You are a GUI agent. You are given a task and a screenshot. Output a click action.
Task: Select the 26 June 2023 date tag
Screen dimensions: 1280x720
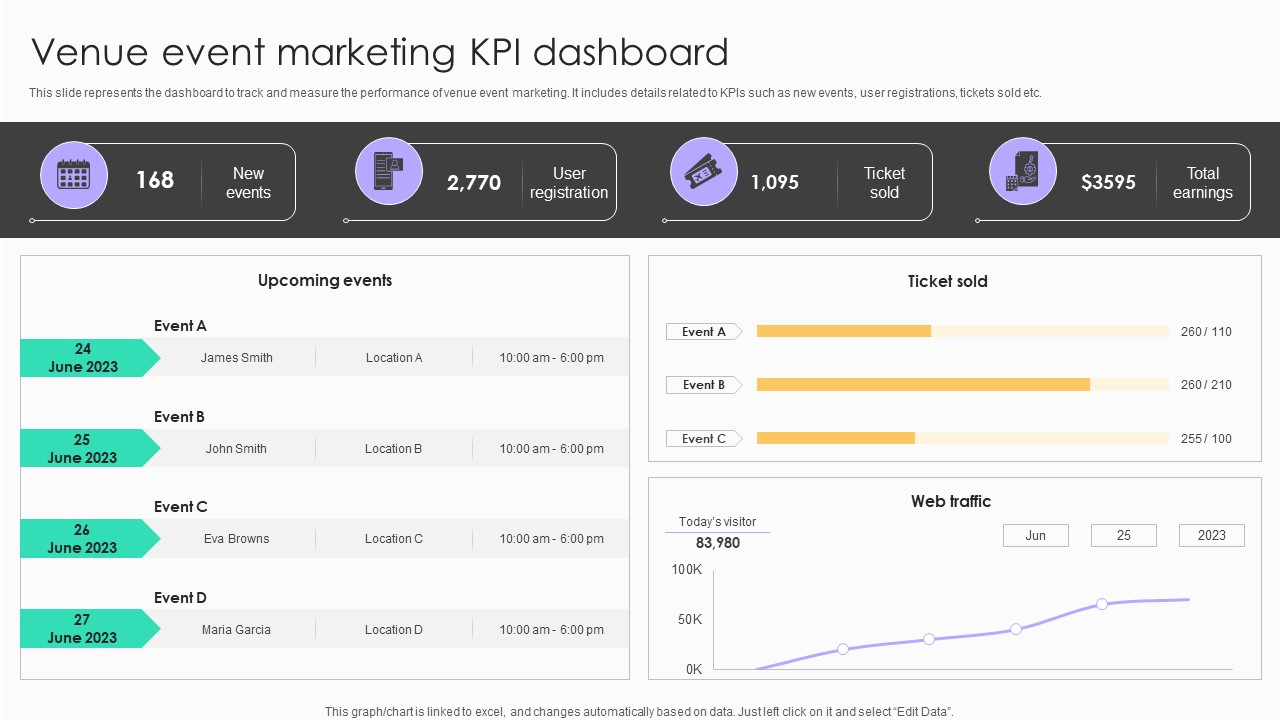tap(90, 538)
